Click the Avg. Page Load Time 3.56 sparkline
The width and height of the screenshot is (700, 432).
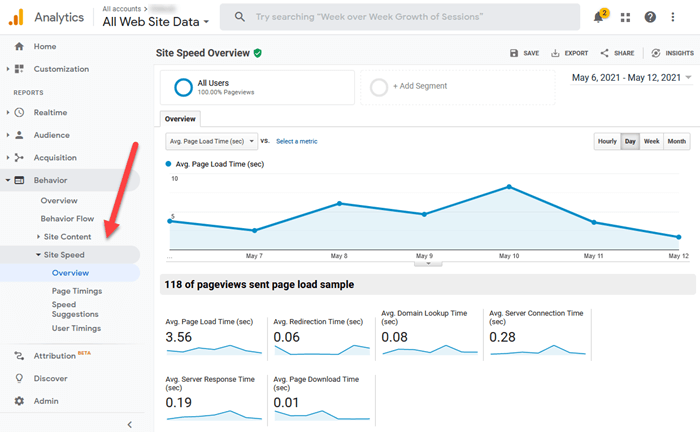point(214,350)
